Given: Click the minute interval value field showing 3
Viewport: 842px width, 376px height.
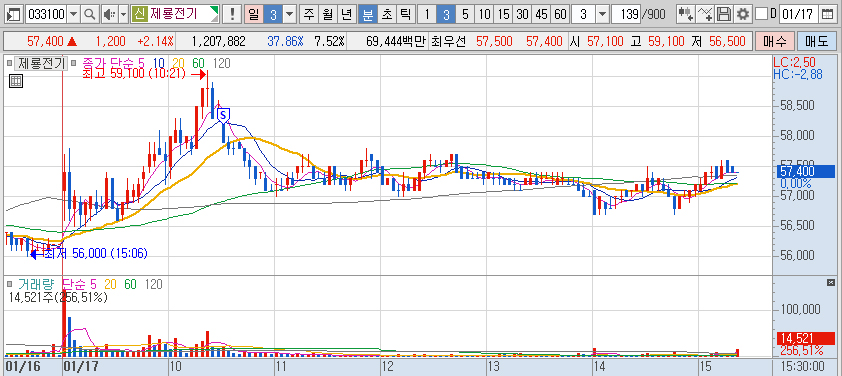Looking at the screenshot, I should tap(583, 15).
